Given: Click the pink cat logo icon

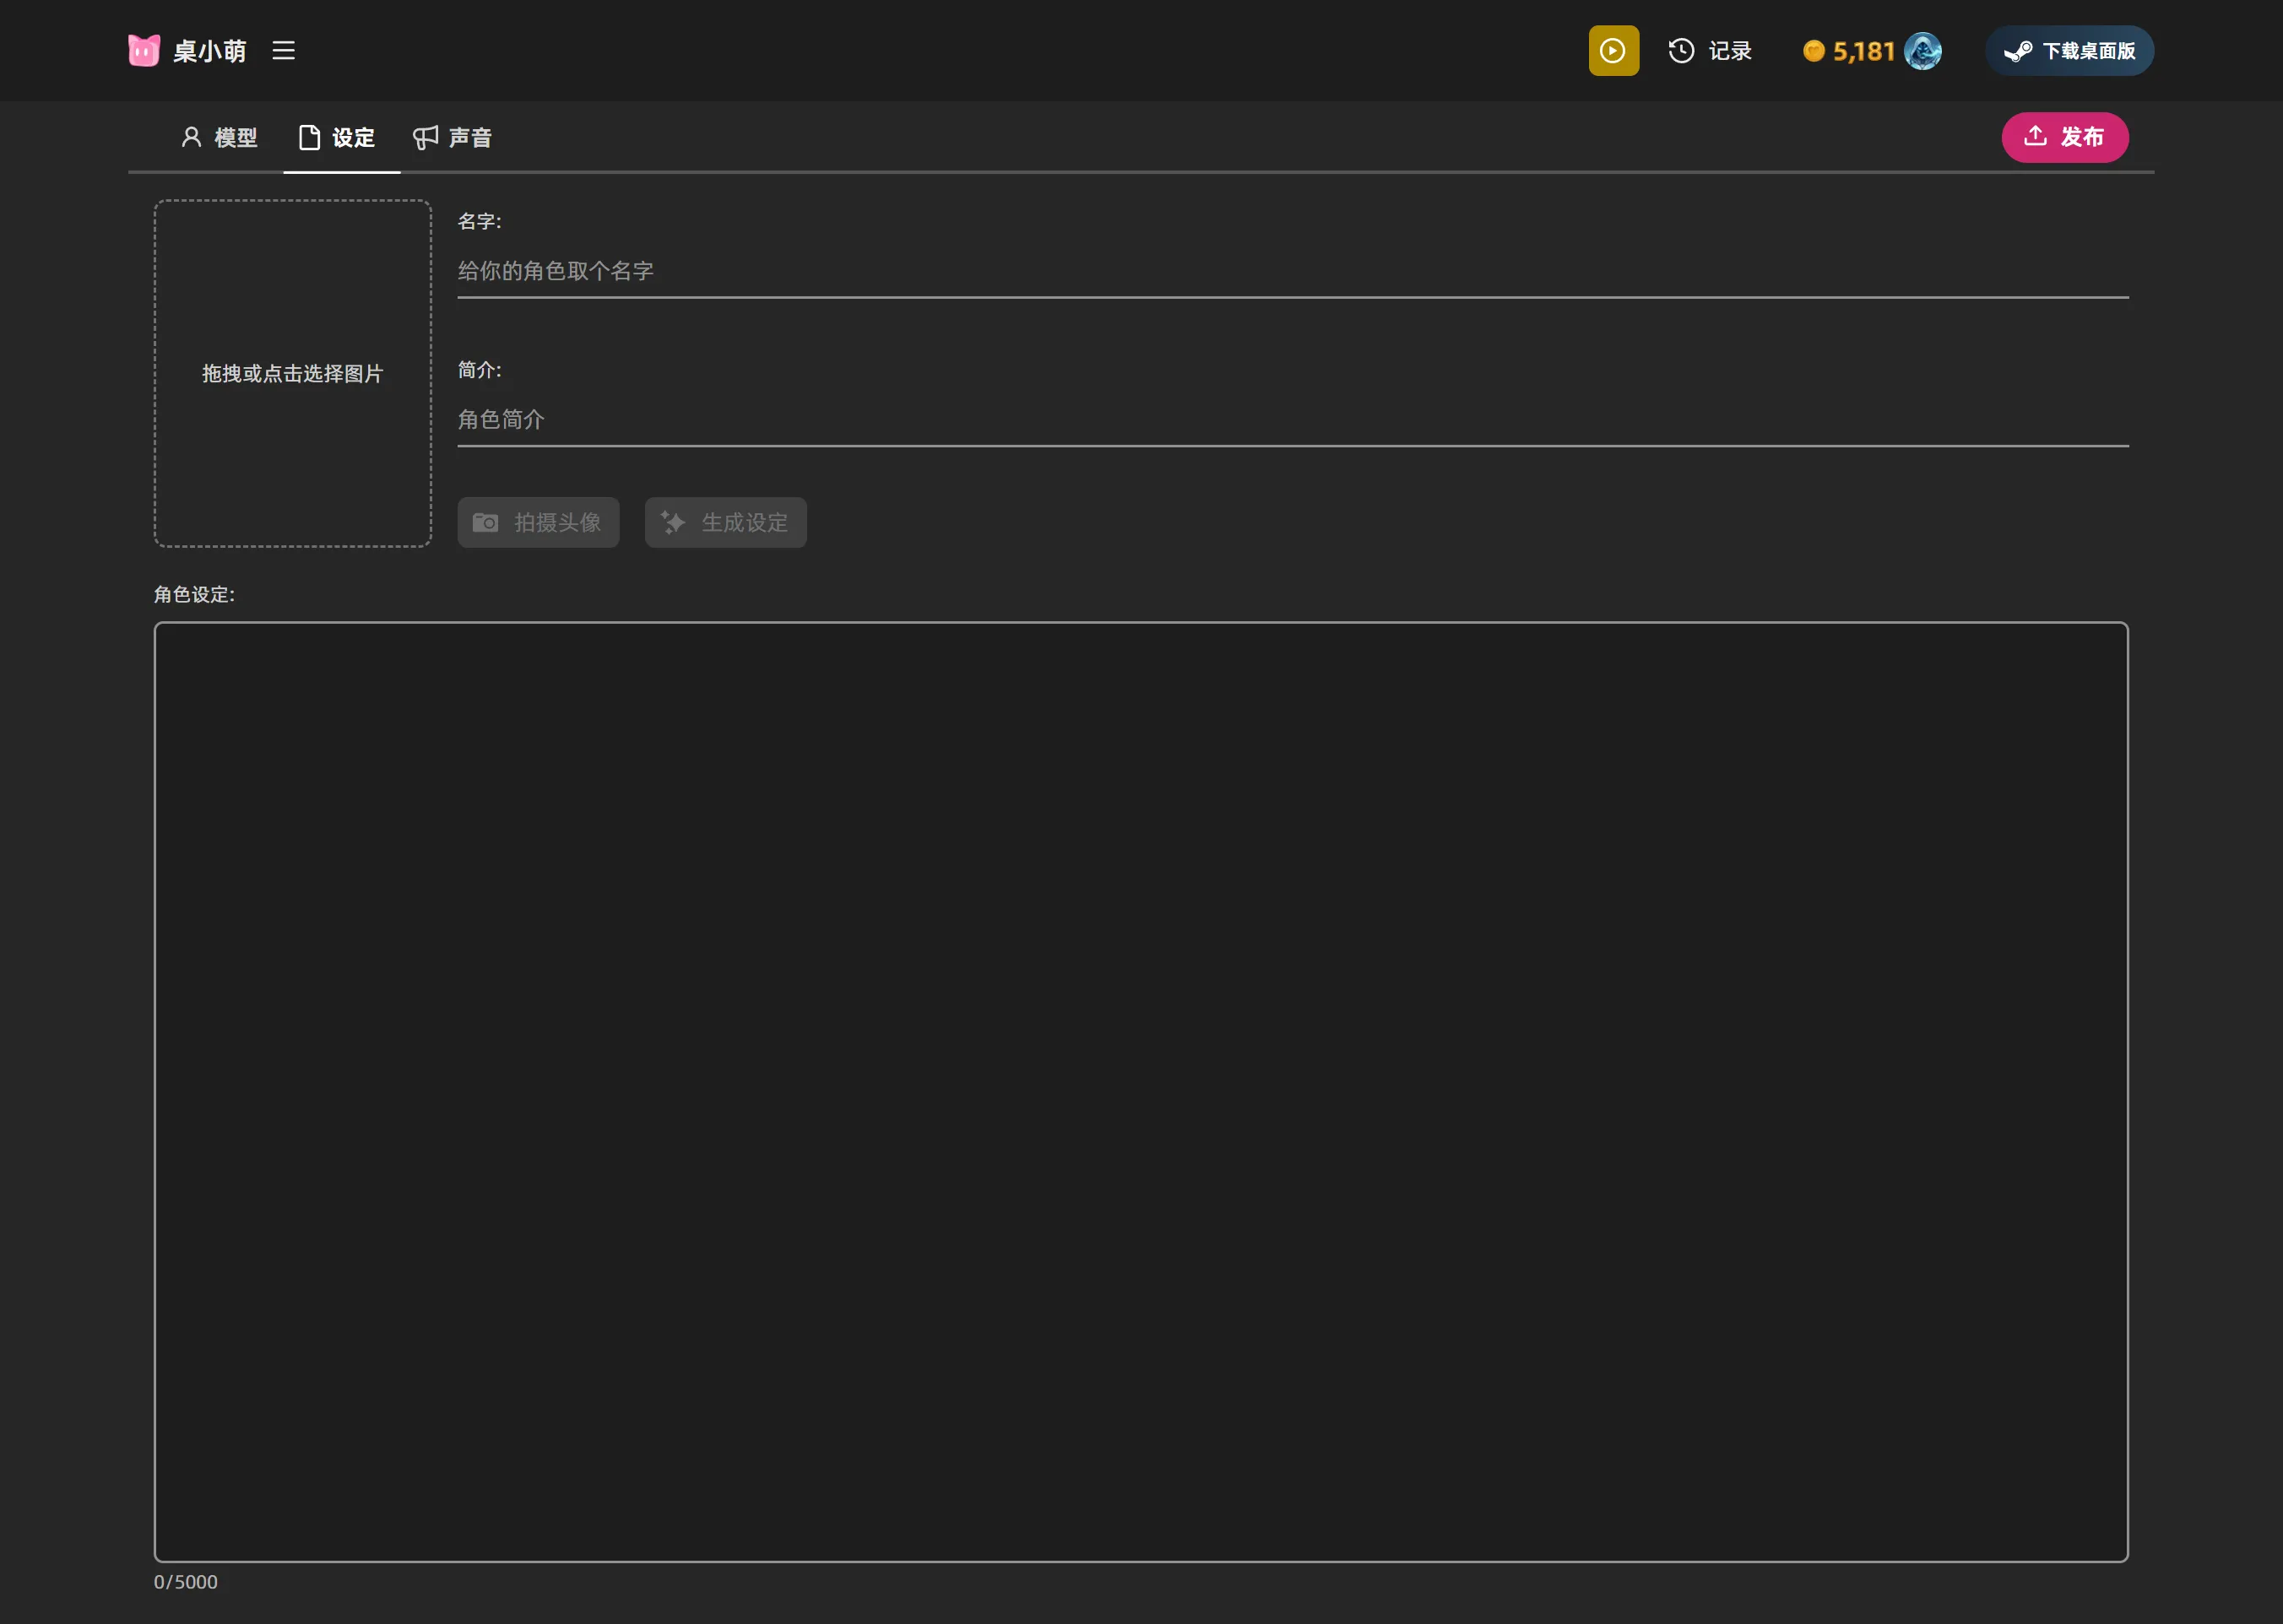Looking at the screenshot, I should (x=144, y=50).
